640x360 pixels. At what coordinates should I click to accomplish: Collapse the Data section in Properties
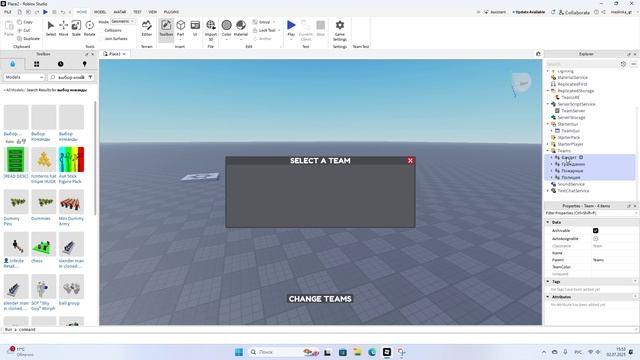[x=548, y=222]
